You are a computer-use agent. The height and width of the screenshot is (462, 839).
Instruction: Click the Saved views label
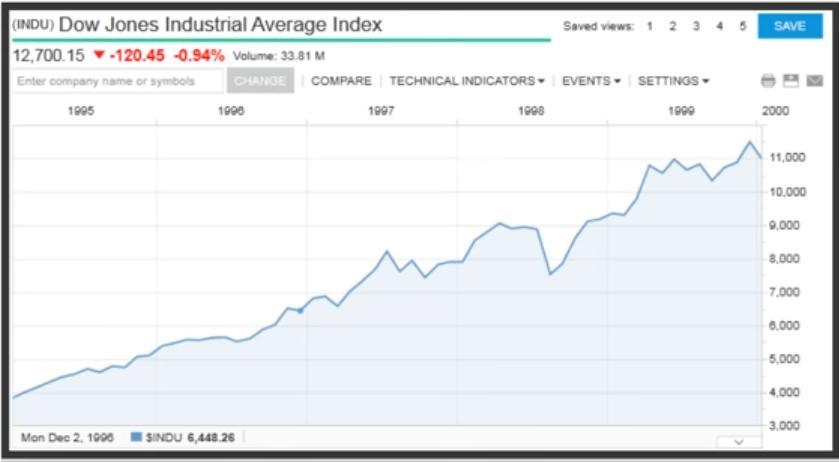(x=598, y=26)
